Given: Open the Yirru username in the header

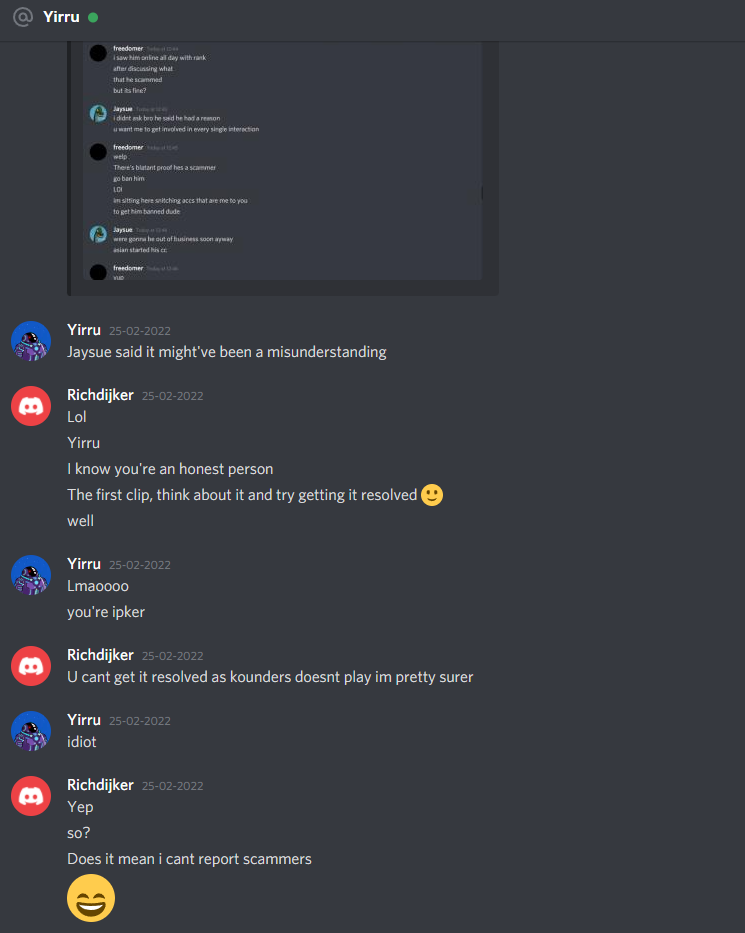Looking at the screenshot, I should pos(61,17).
